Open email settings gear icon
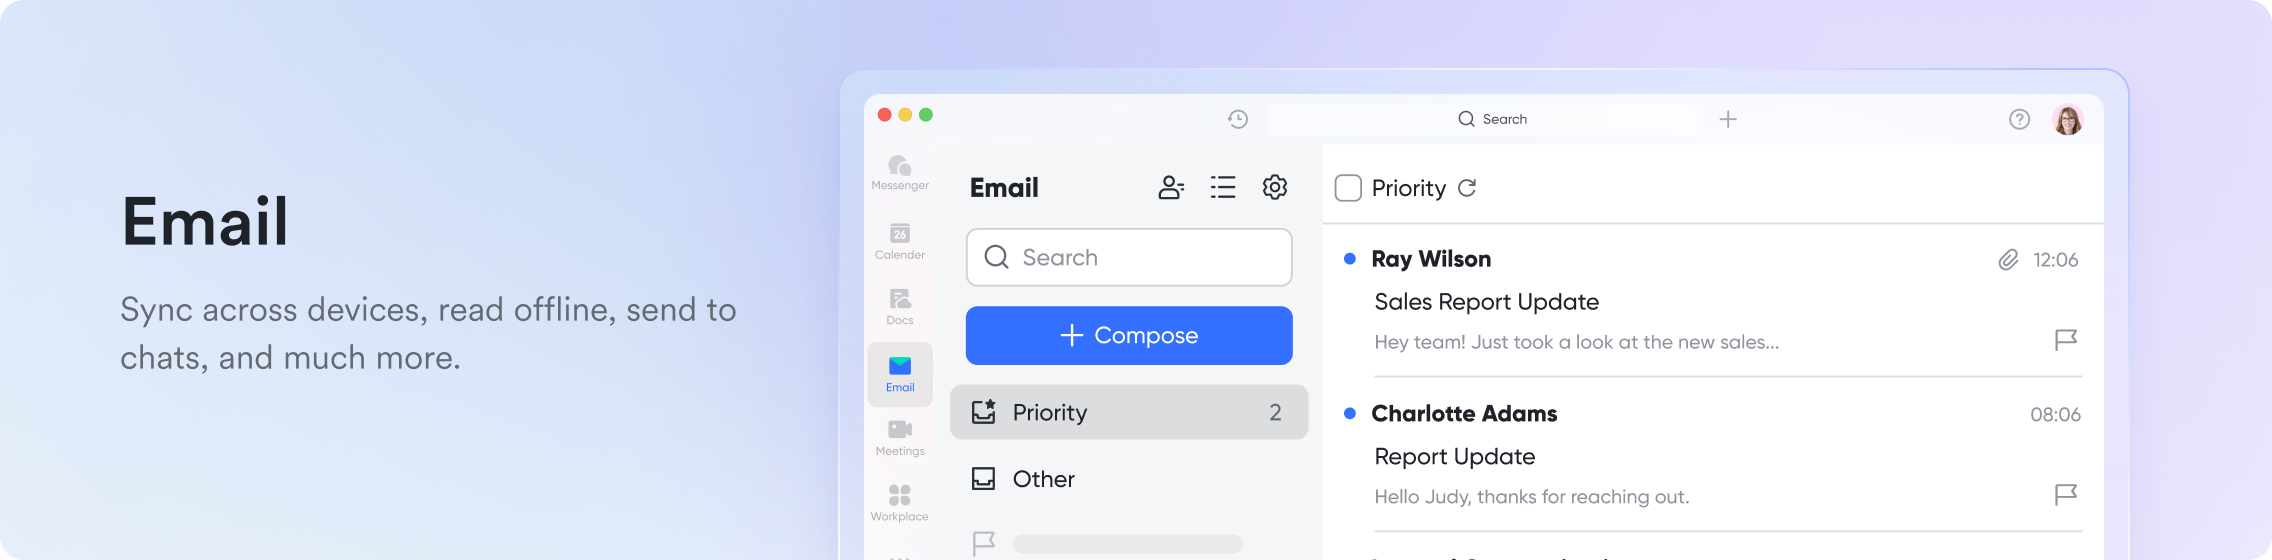Viewport: 2272px width, 560px height. pyautogui.click(x=1275, y=187)
